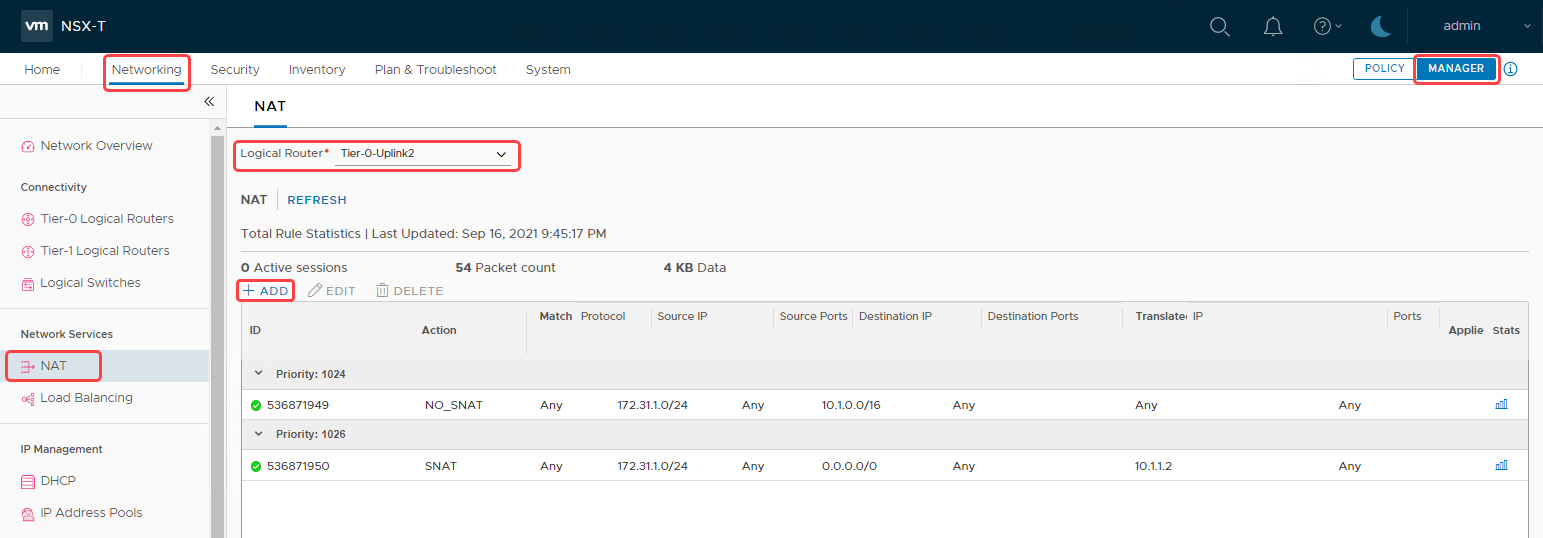Open Tier-0 Logical Routers page
This screenshot has width=1543, height=538.
click(107, 219)
